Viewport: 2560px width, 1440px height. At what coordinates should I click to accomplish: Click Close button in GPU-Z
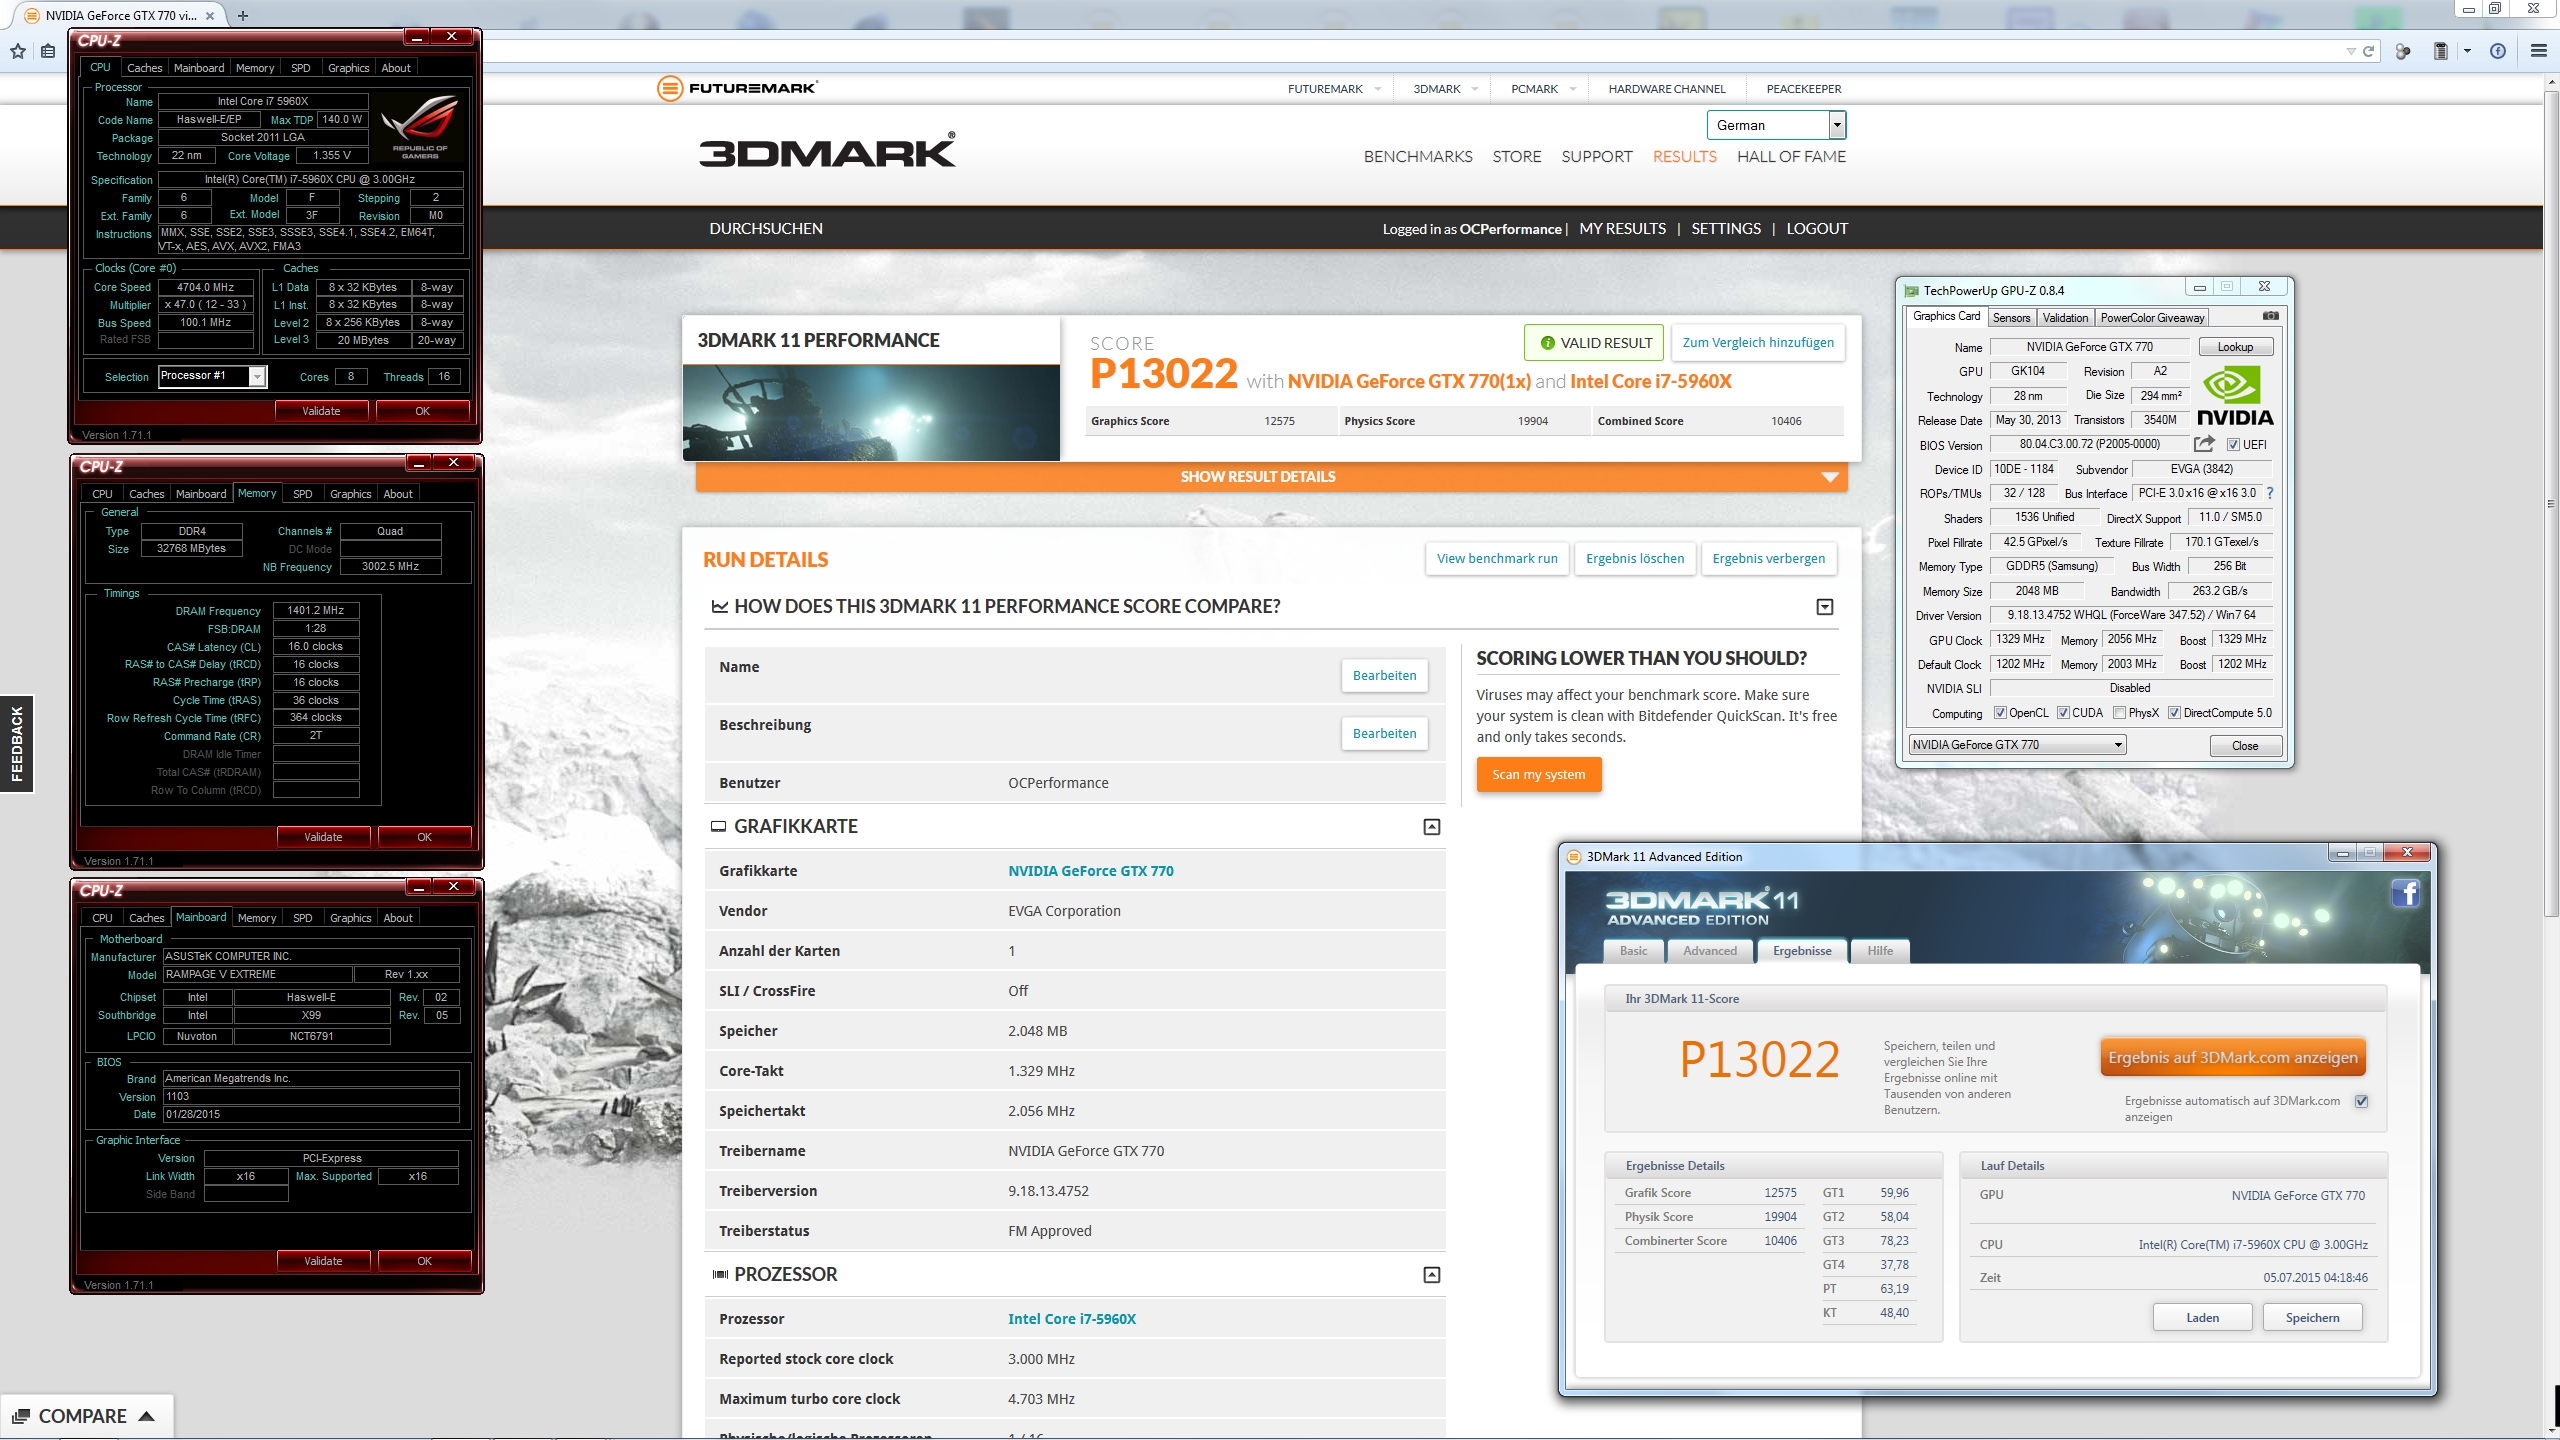tap(2245, 746)
